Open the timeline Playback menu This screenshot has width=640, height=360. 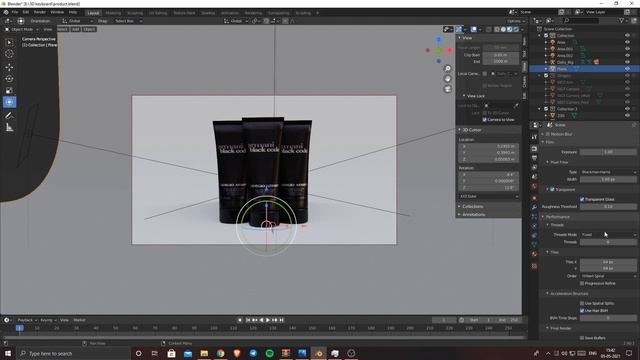click(27, 320)
